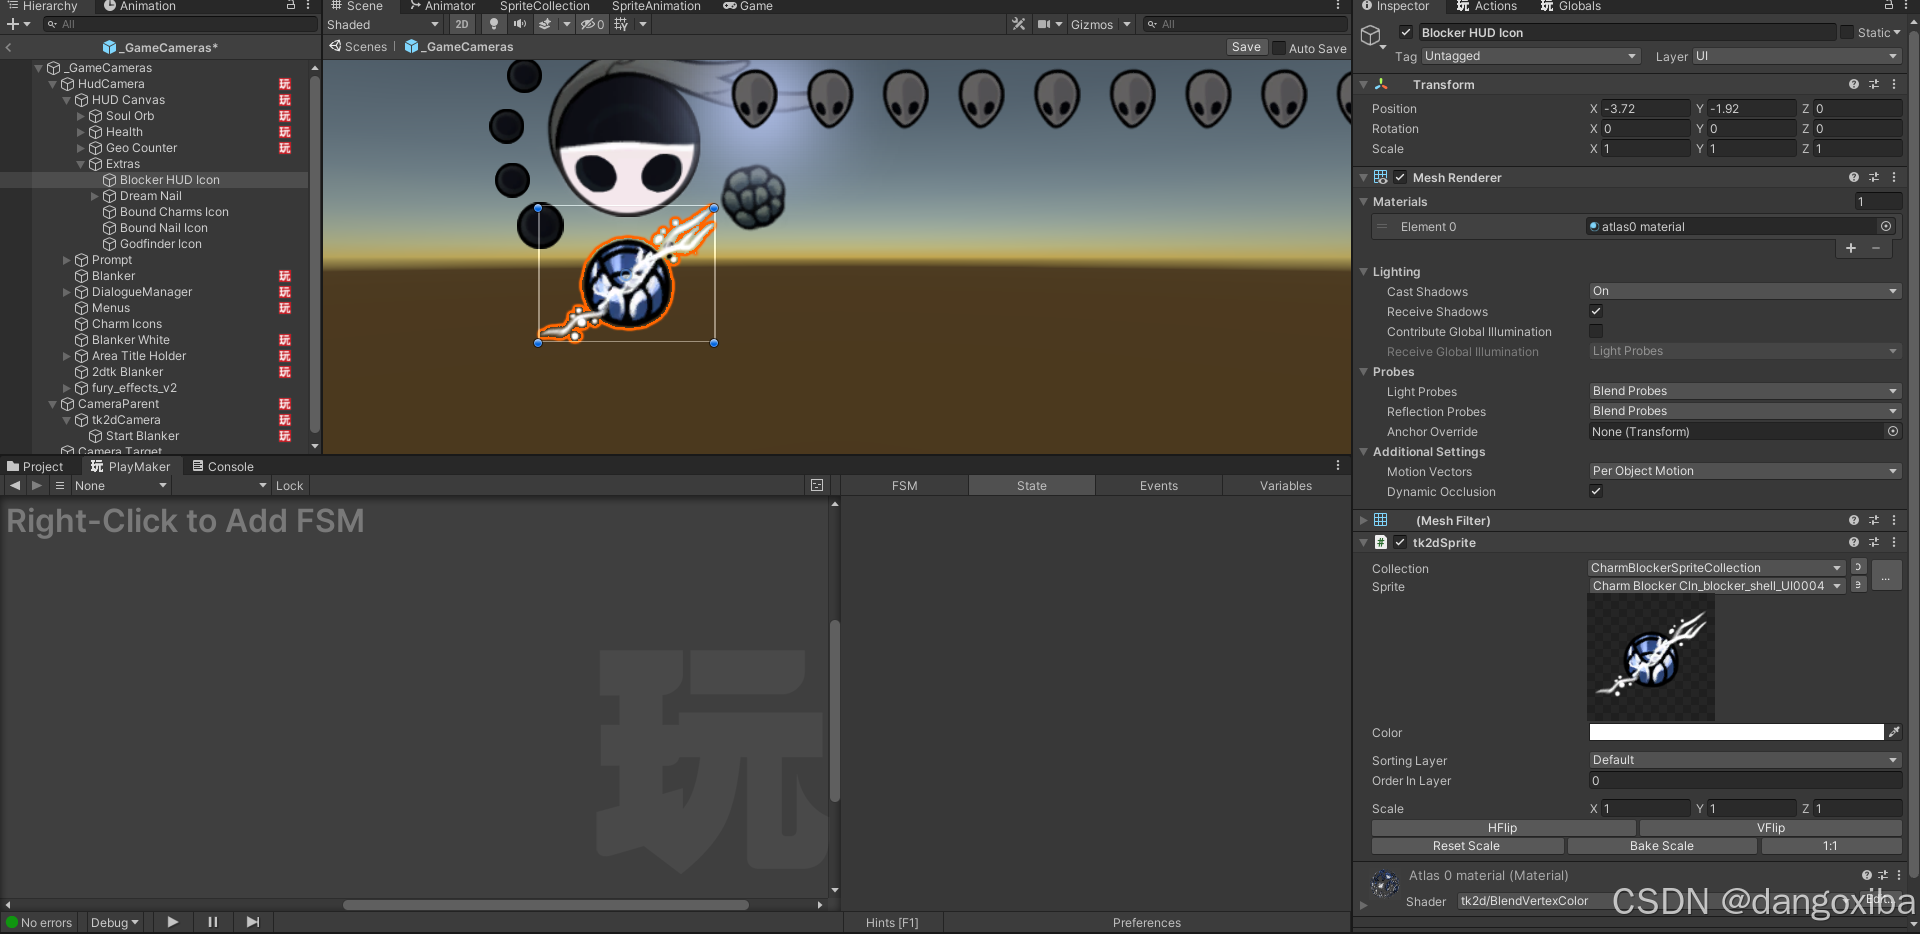
Task: Click the color eyedropper icon
Action: (1894, 732)
